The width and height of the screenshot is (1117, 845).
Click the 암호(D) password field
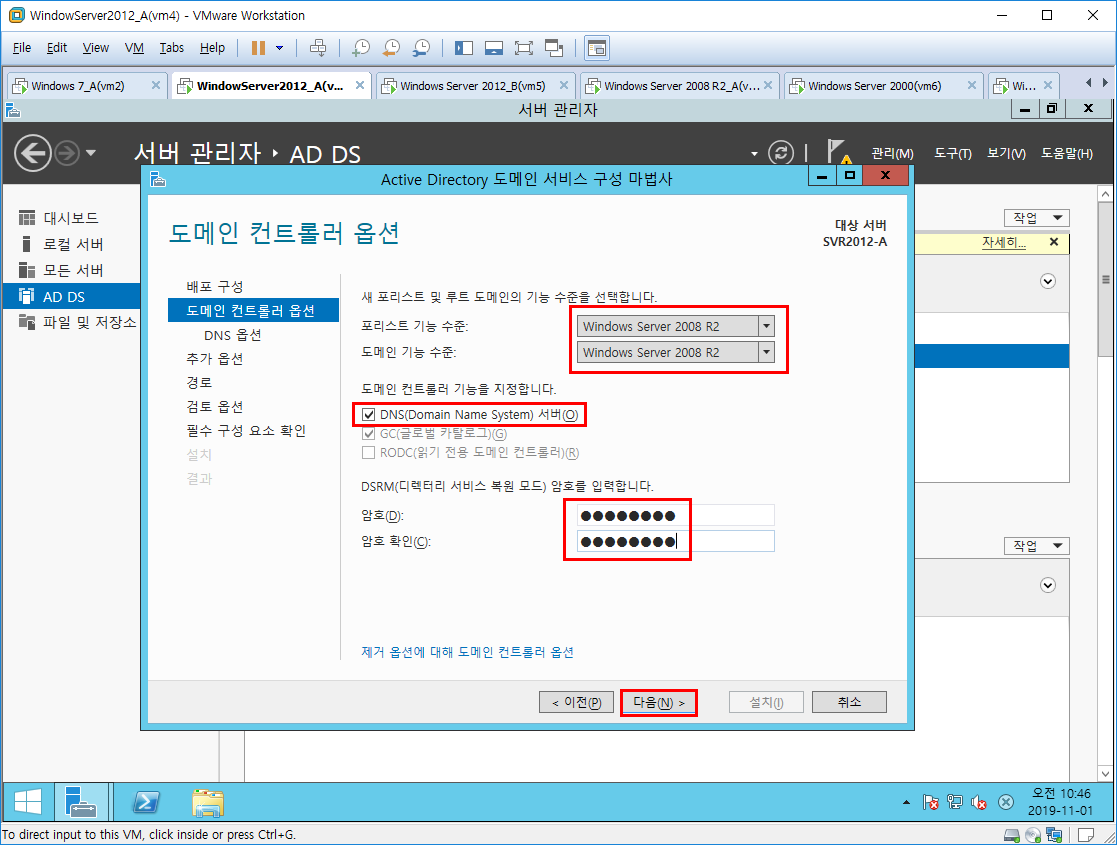click(675, 515)
